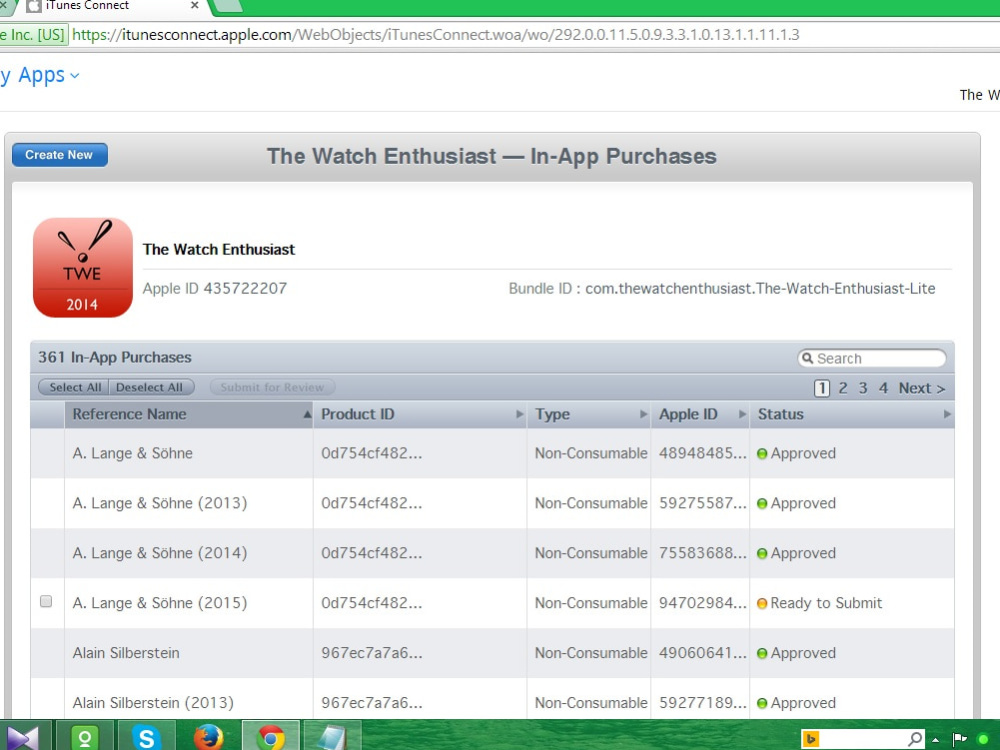
Task: Open the green Q app in taskbar
Action: click(85, 737)
